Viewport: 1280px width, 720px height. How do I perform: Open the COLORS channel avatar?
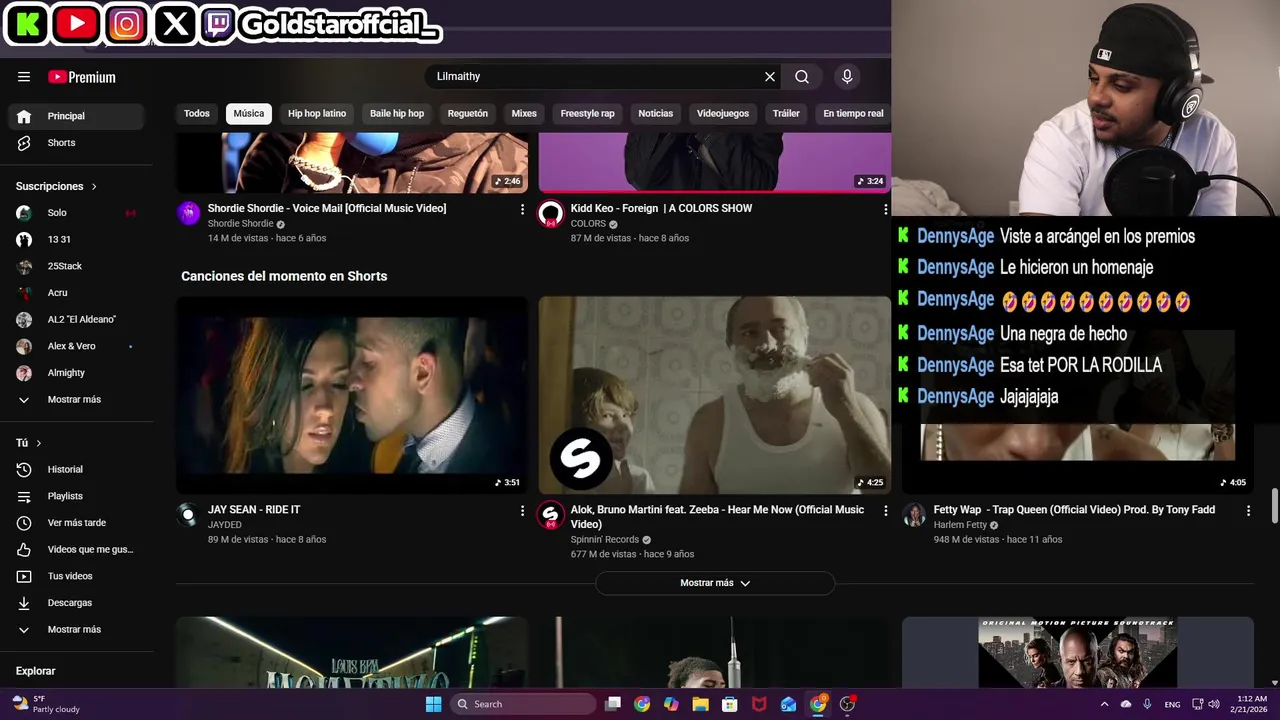pyautogui.click(x=551, y=213)
